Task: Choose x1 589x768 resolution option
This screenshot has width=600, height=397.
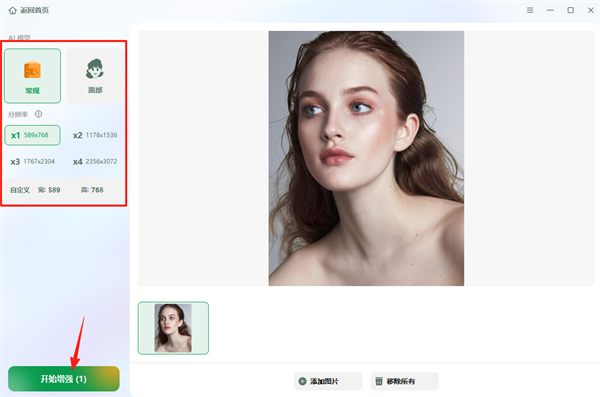Action: 33,135
